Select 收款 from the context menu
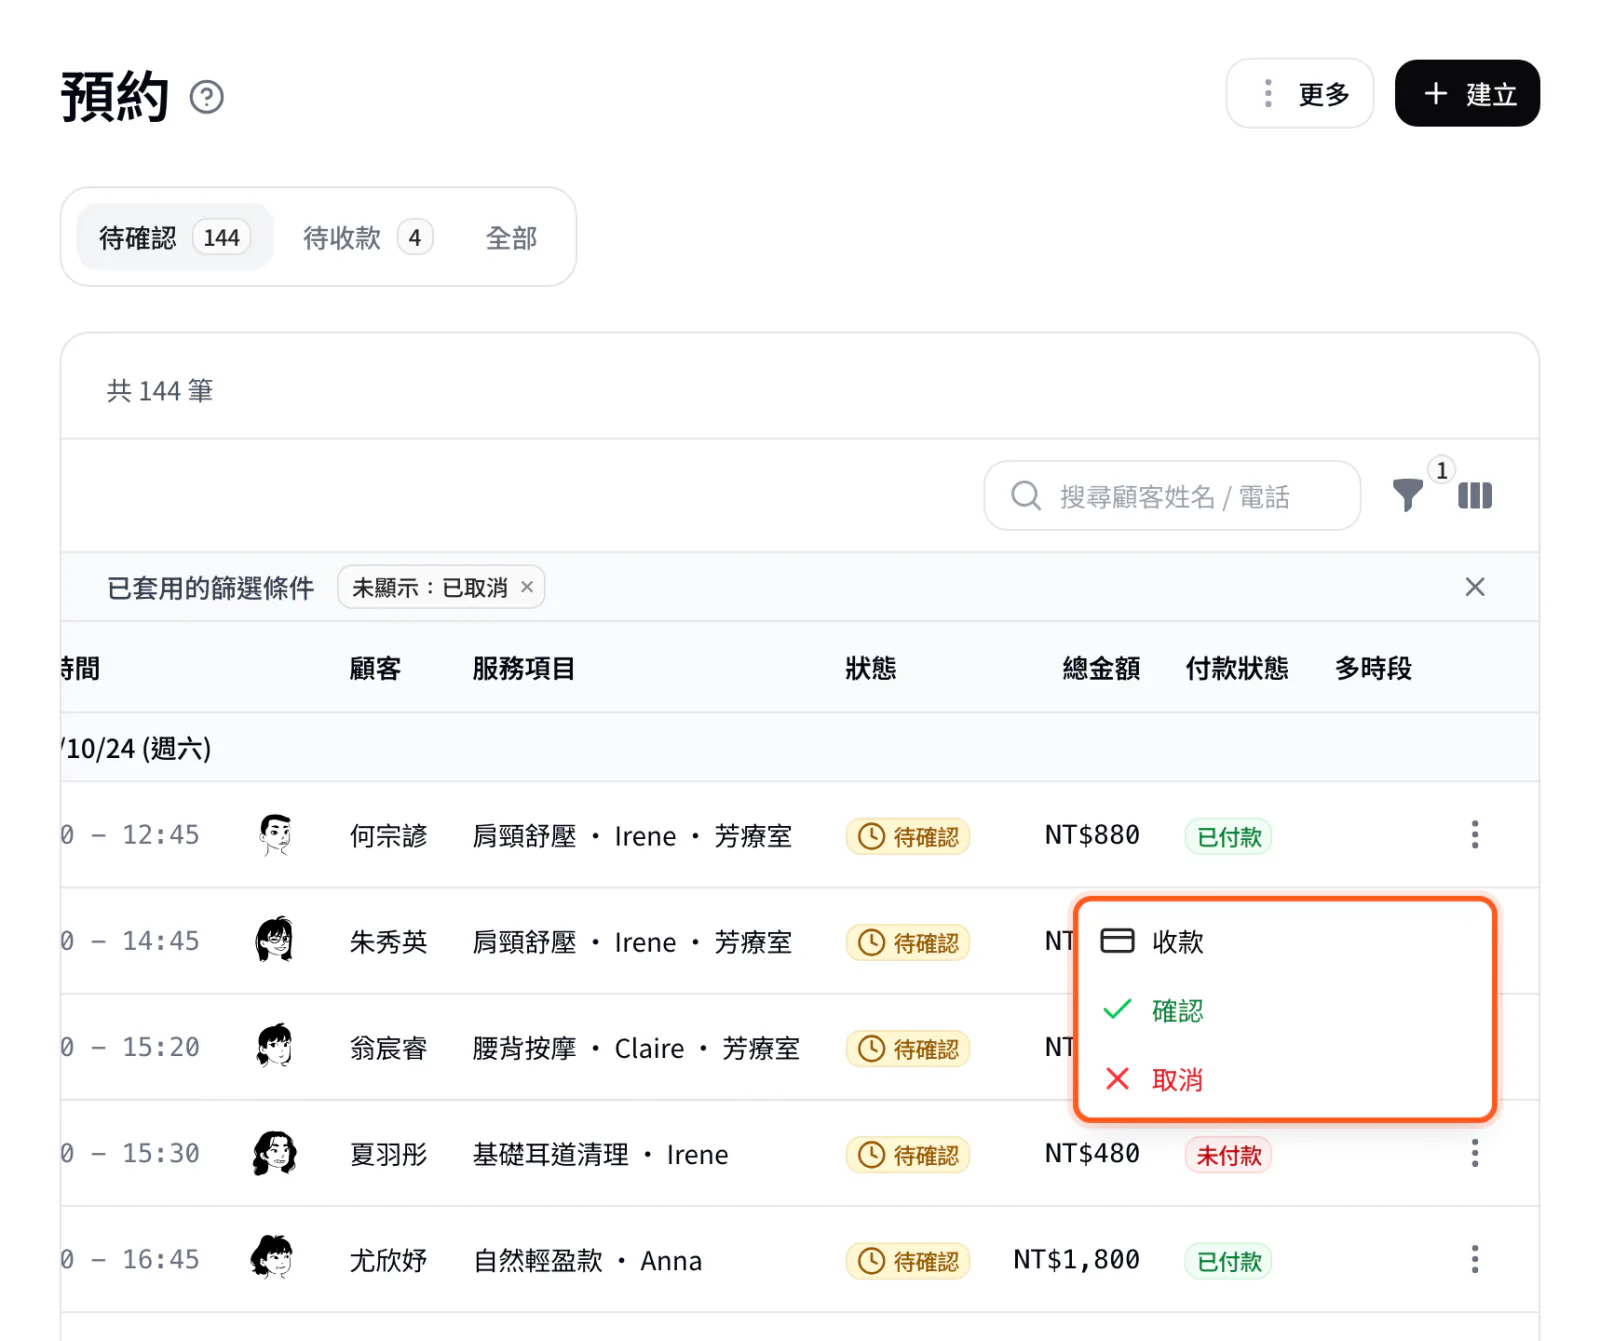The width and height of the screenshot is (1600, 1341). pos(1284,941)
